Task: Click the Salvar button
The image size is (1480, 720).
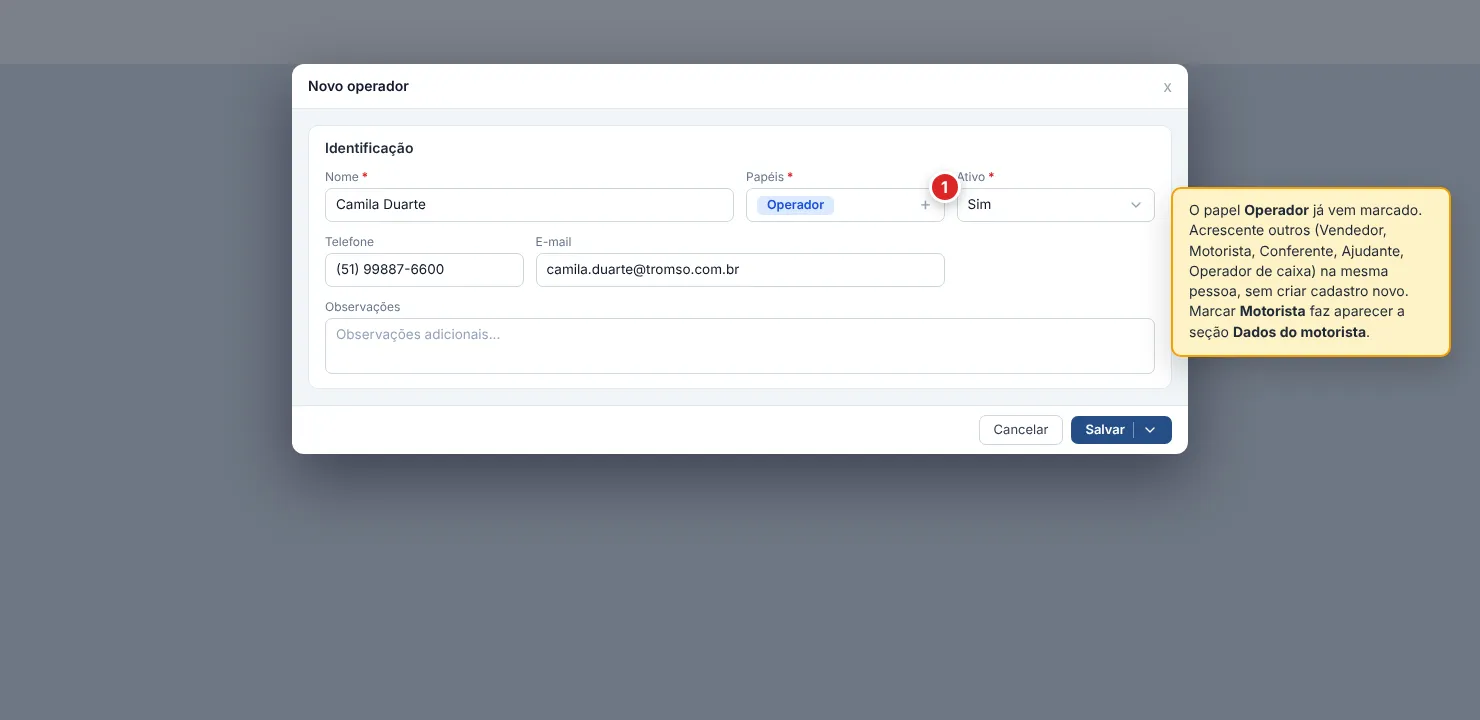Action: [1104, 430]
